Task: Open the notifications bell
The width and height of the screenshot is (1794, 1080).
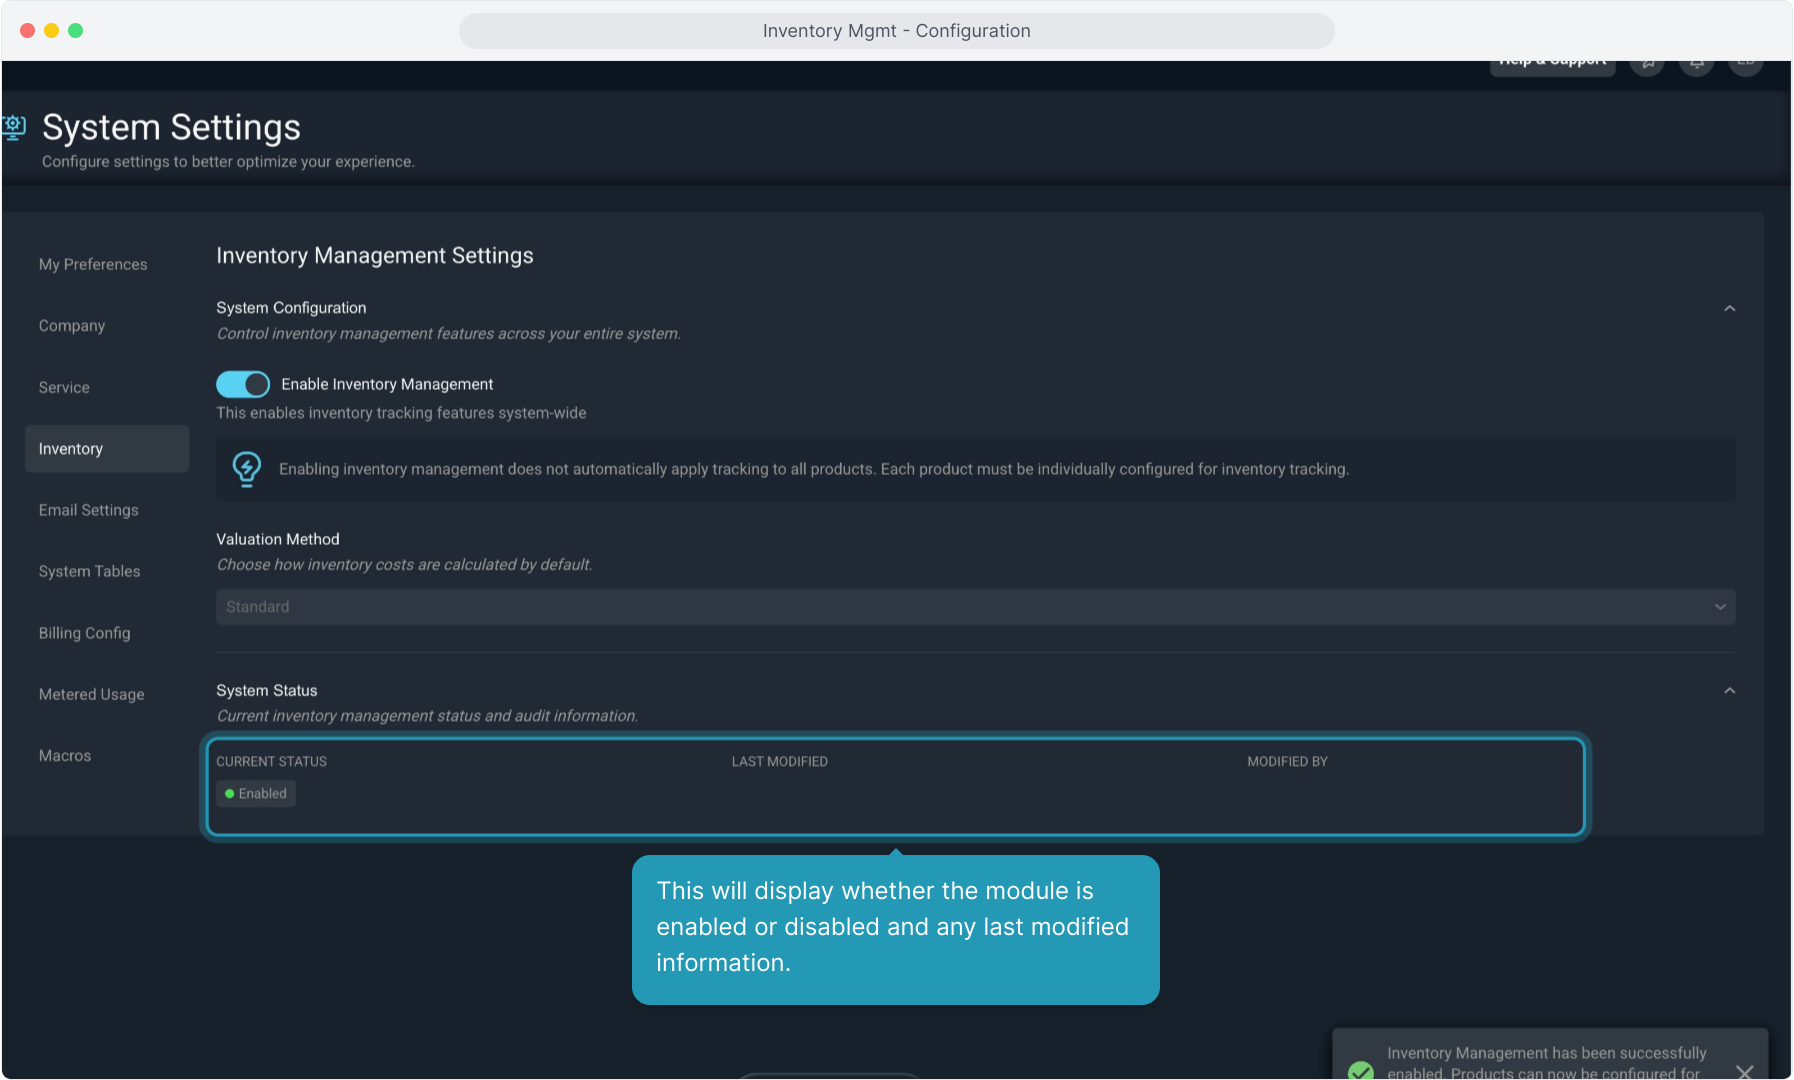Action: click(x=1696, y=64)
